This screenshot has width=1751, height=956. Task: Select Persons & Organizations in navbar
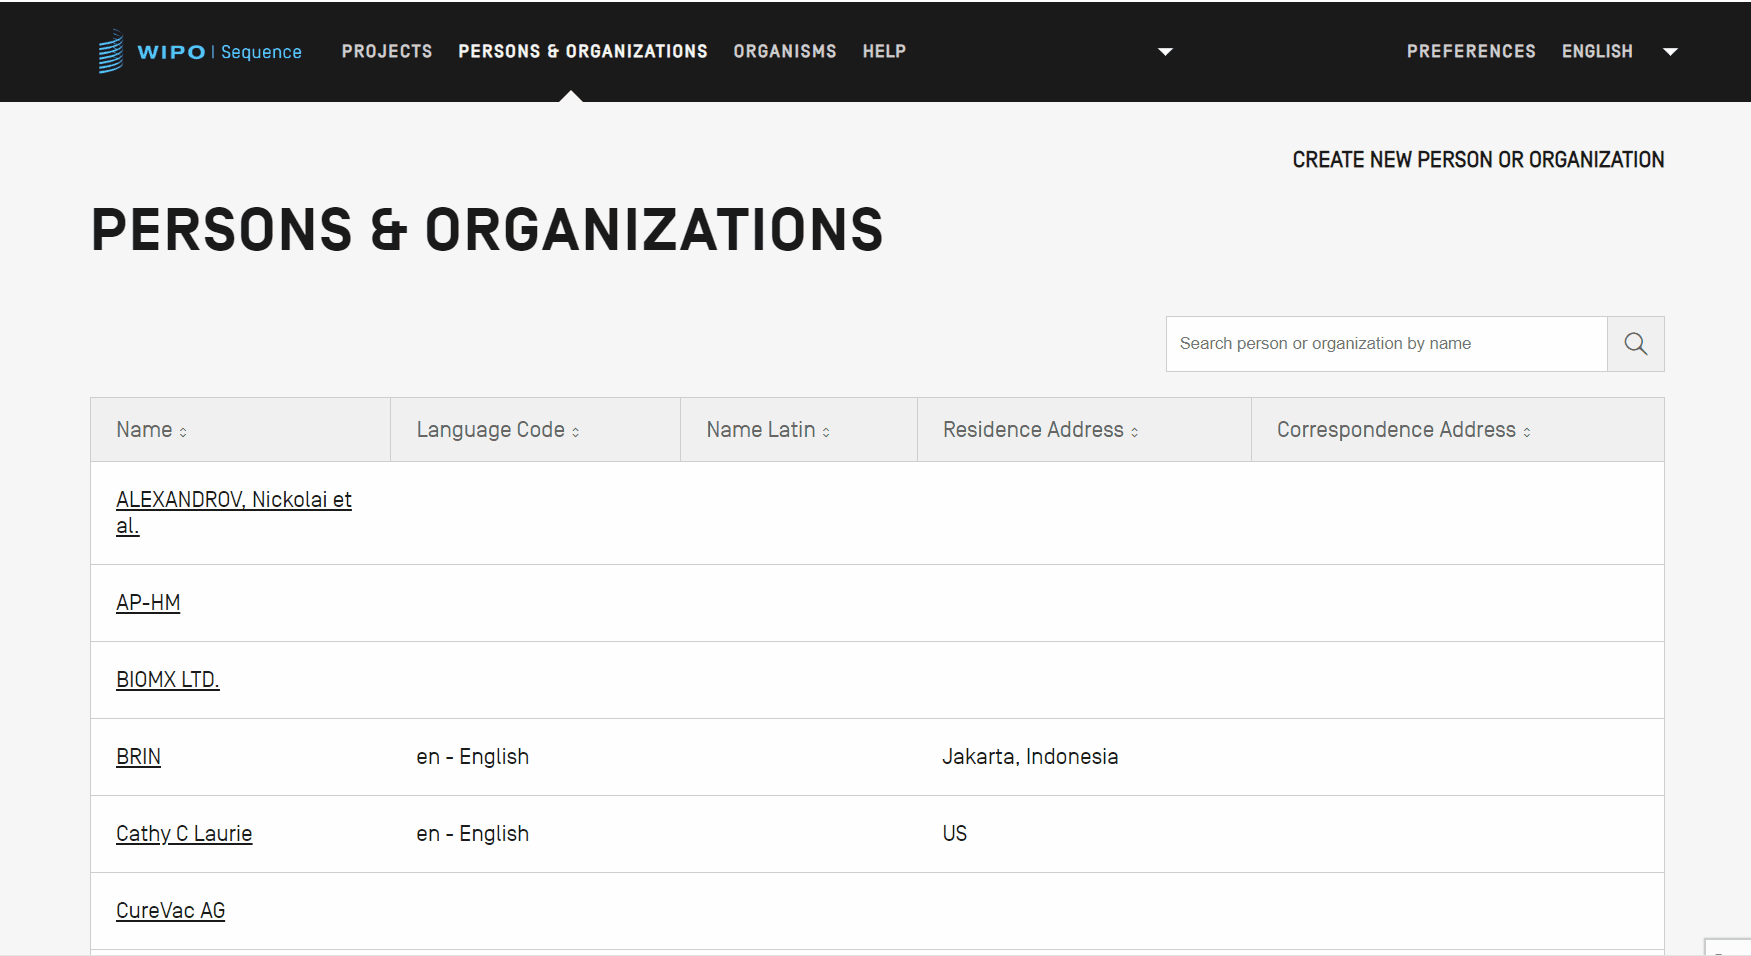coord(582,51)
